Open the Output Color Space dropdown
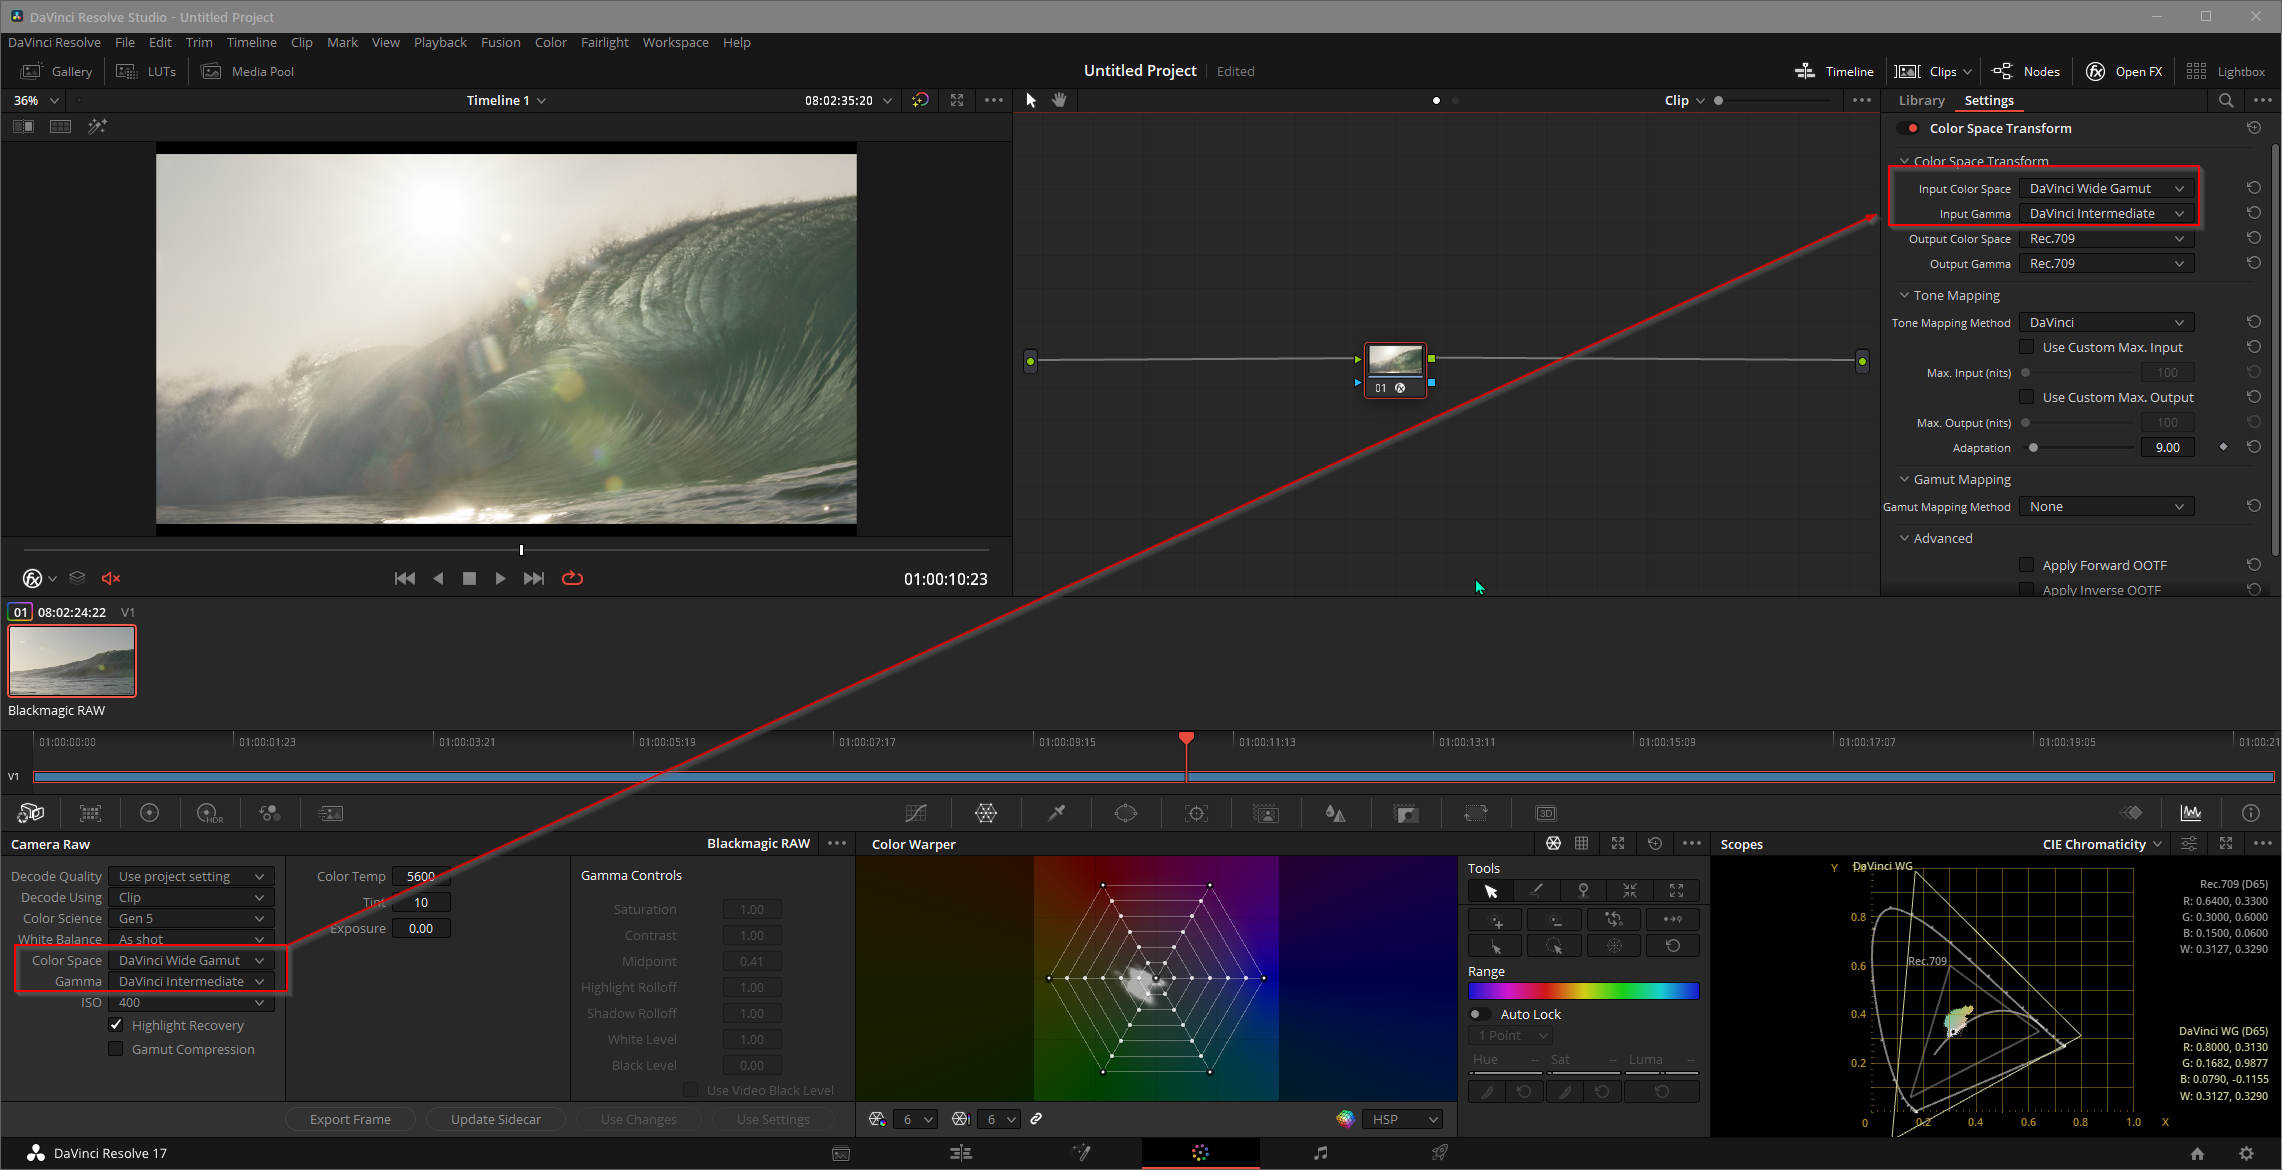 [2106, 238]
